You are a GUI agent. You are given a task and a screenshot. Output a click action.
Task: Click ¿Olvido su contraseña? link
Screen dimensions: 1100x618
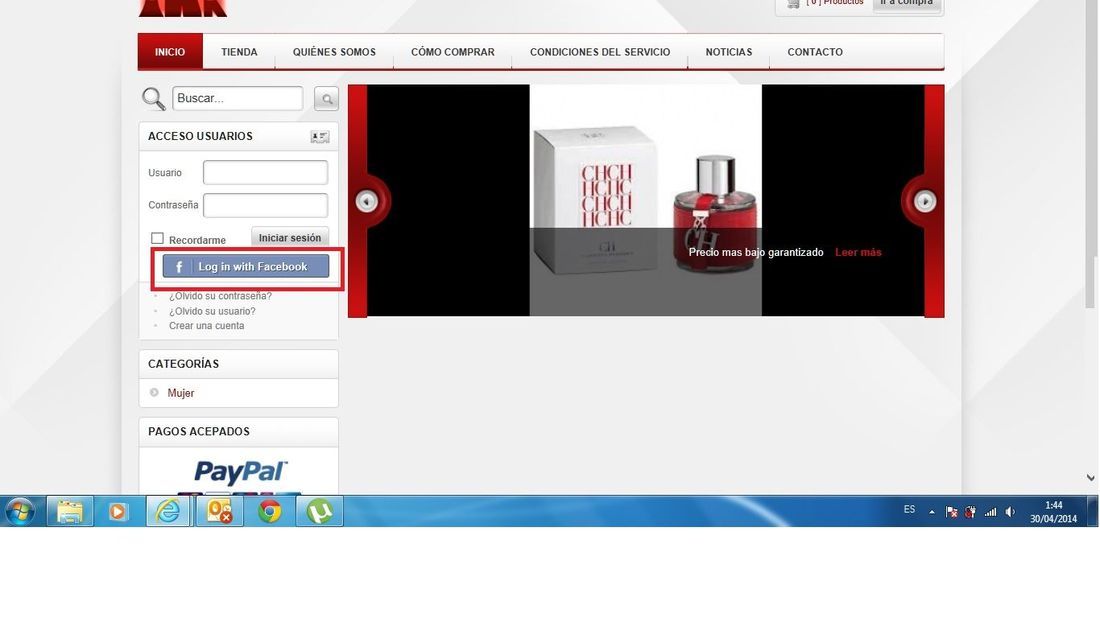click(220, 296)
